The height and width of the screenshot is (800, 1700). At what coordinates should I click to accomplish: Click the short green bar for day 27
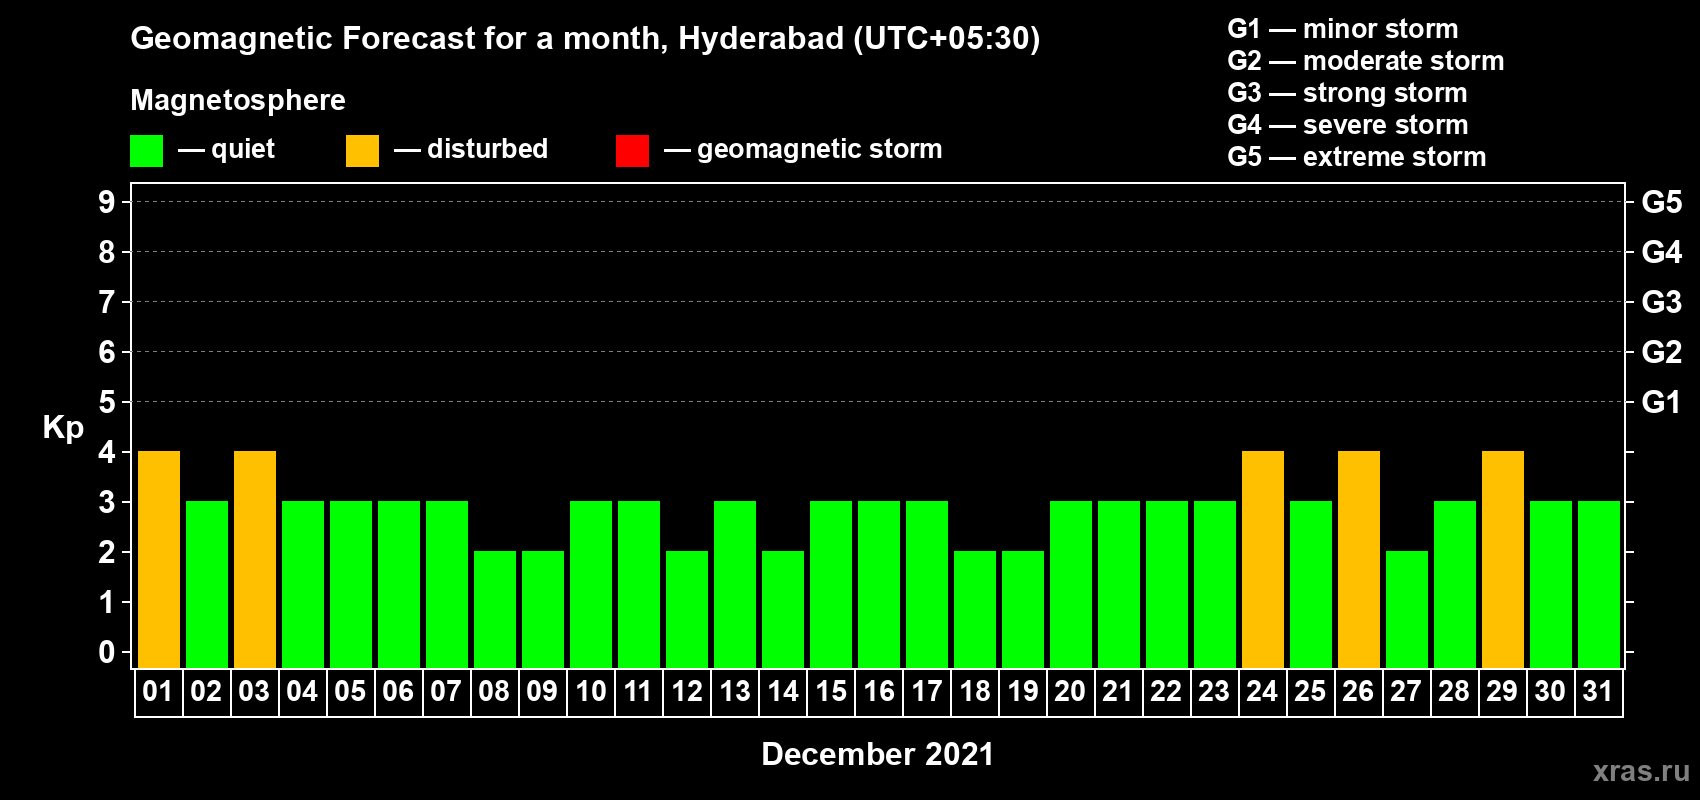pyautogui.click(x=1407, y=609)
